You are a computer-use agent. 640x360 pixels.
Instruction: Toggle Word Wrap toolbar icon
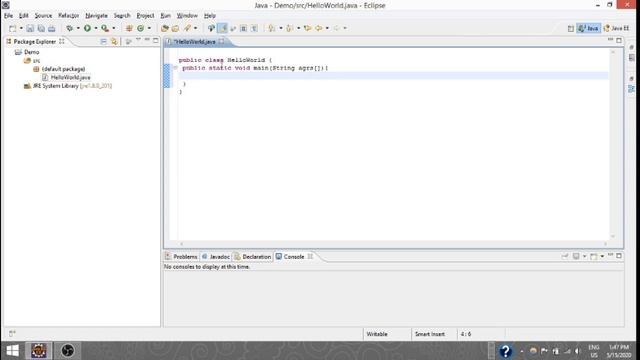[x=233, y=28]
